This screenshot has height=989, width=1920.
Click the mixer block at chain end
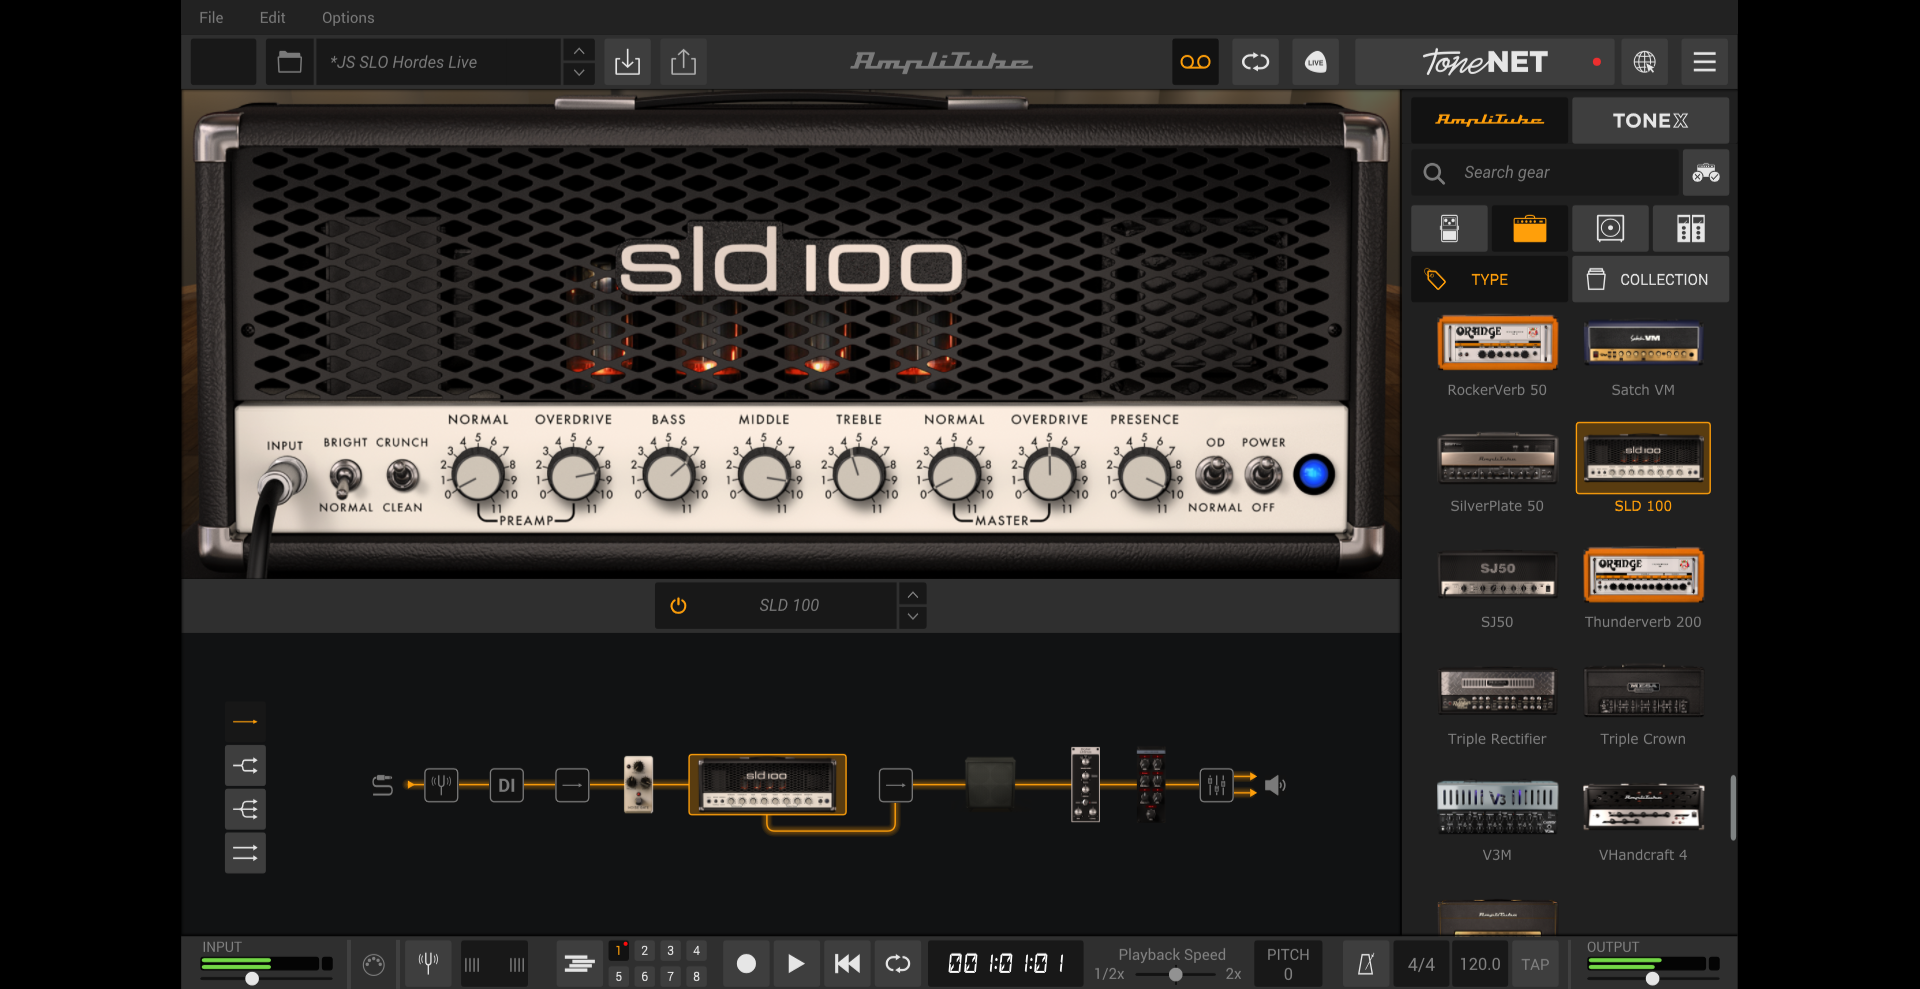[1216, 785]
